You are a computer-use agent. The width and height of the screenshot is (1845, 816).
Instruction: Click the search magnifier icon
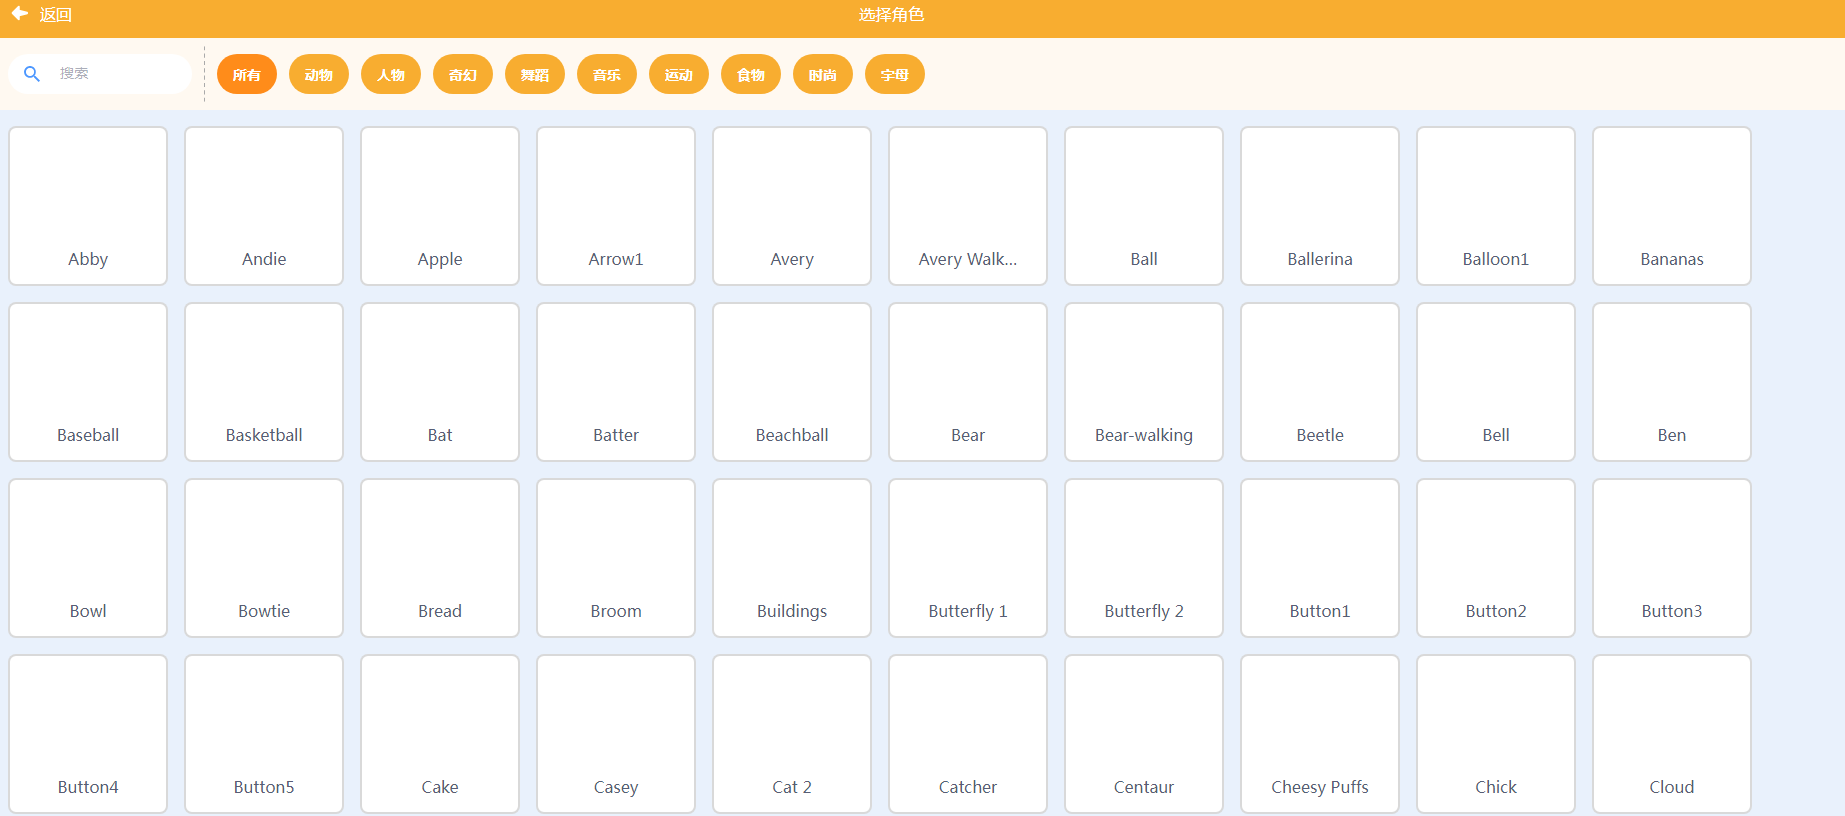point(32,74)
